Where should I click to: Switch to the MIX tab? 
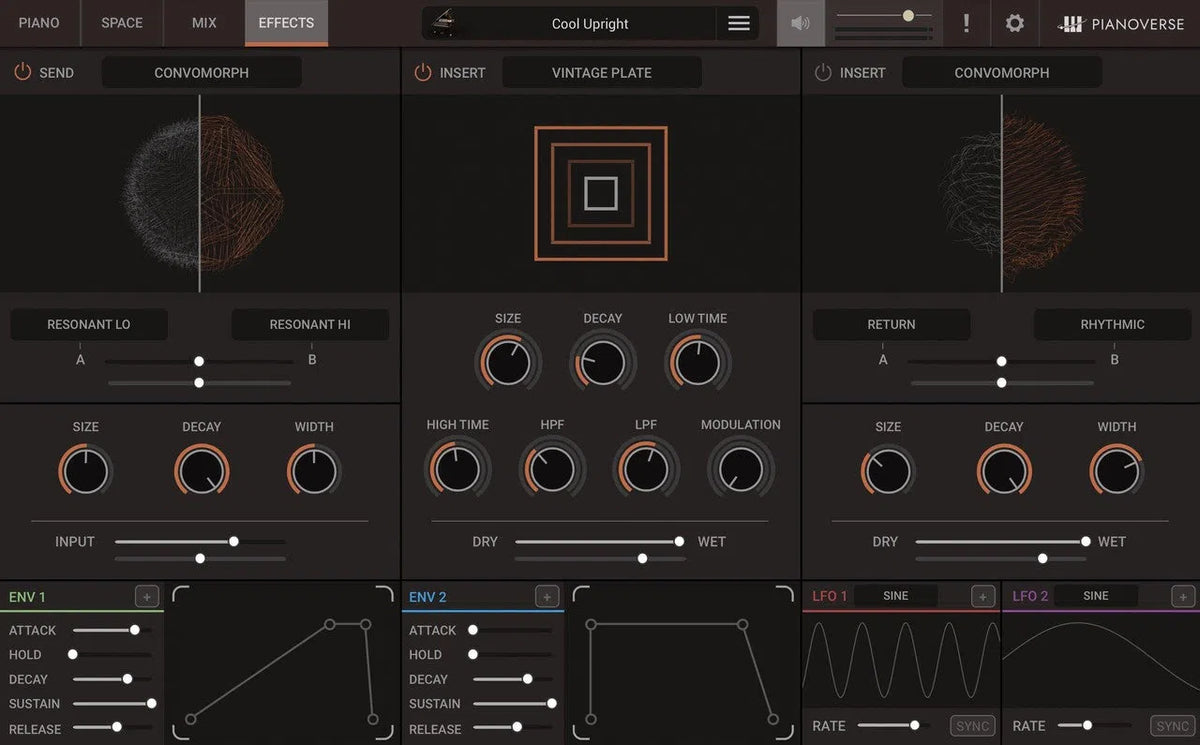[204, 23]
